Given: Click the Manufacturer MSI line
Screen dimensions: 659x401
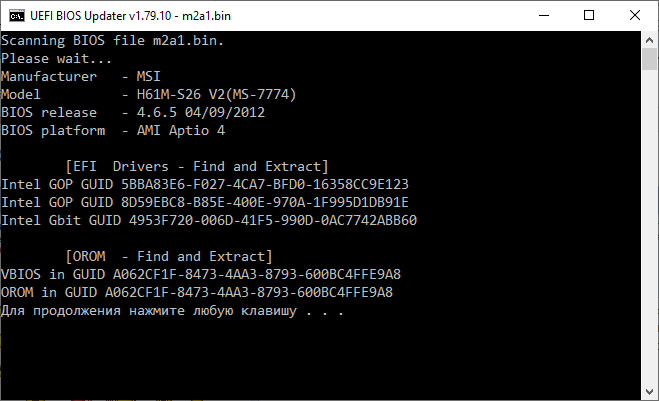Looking at the screenshot, I should [81, 77].
